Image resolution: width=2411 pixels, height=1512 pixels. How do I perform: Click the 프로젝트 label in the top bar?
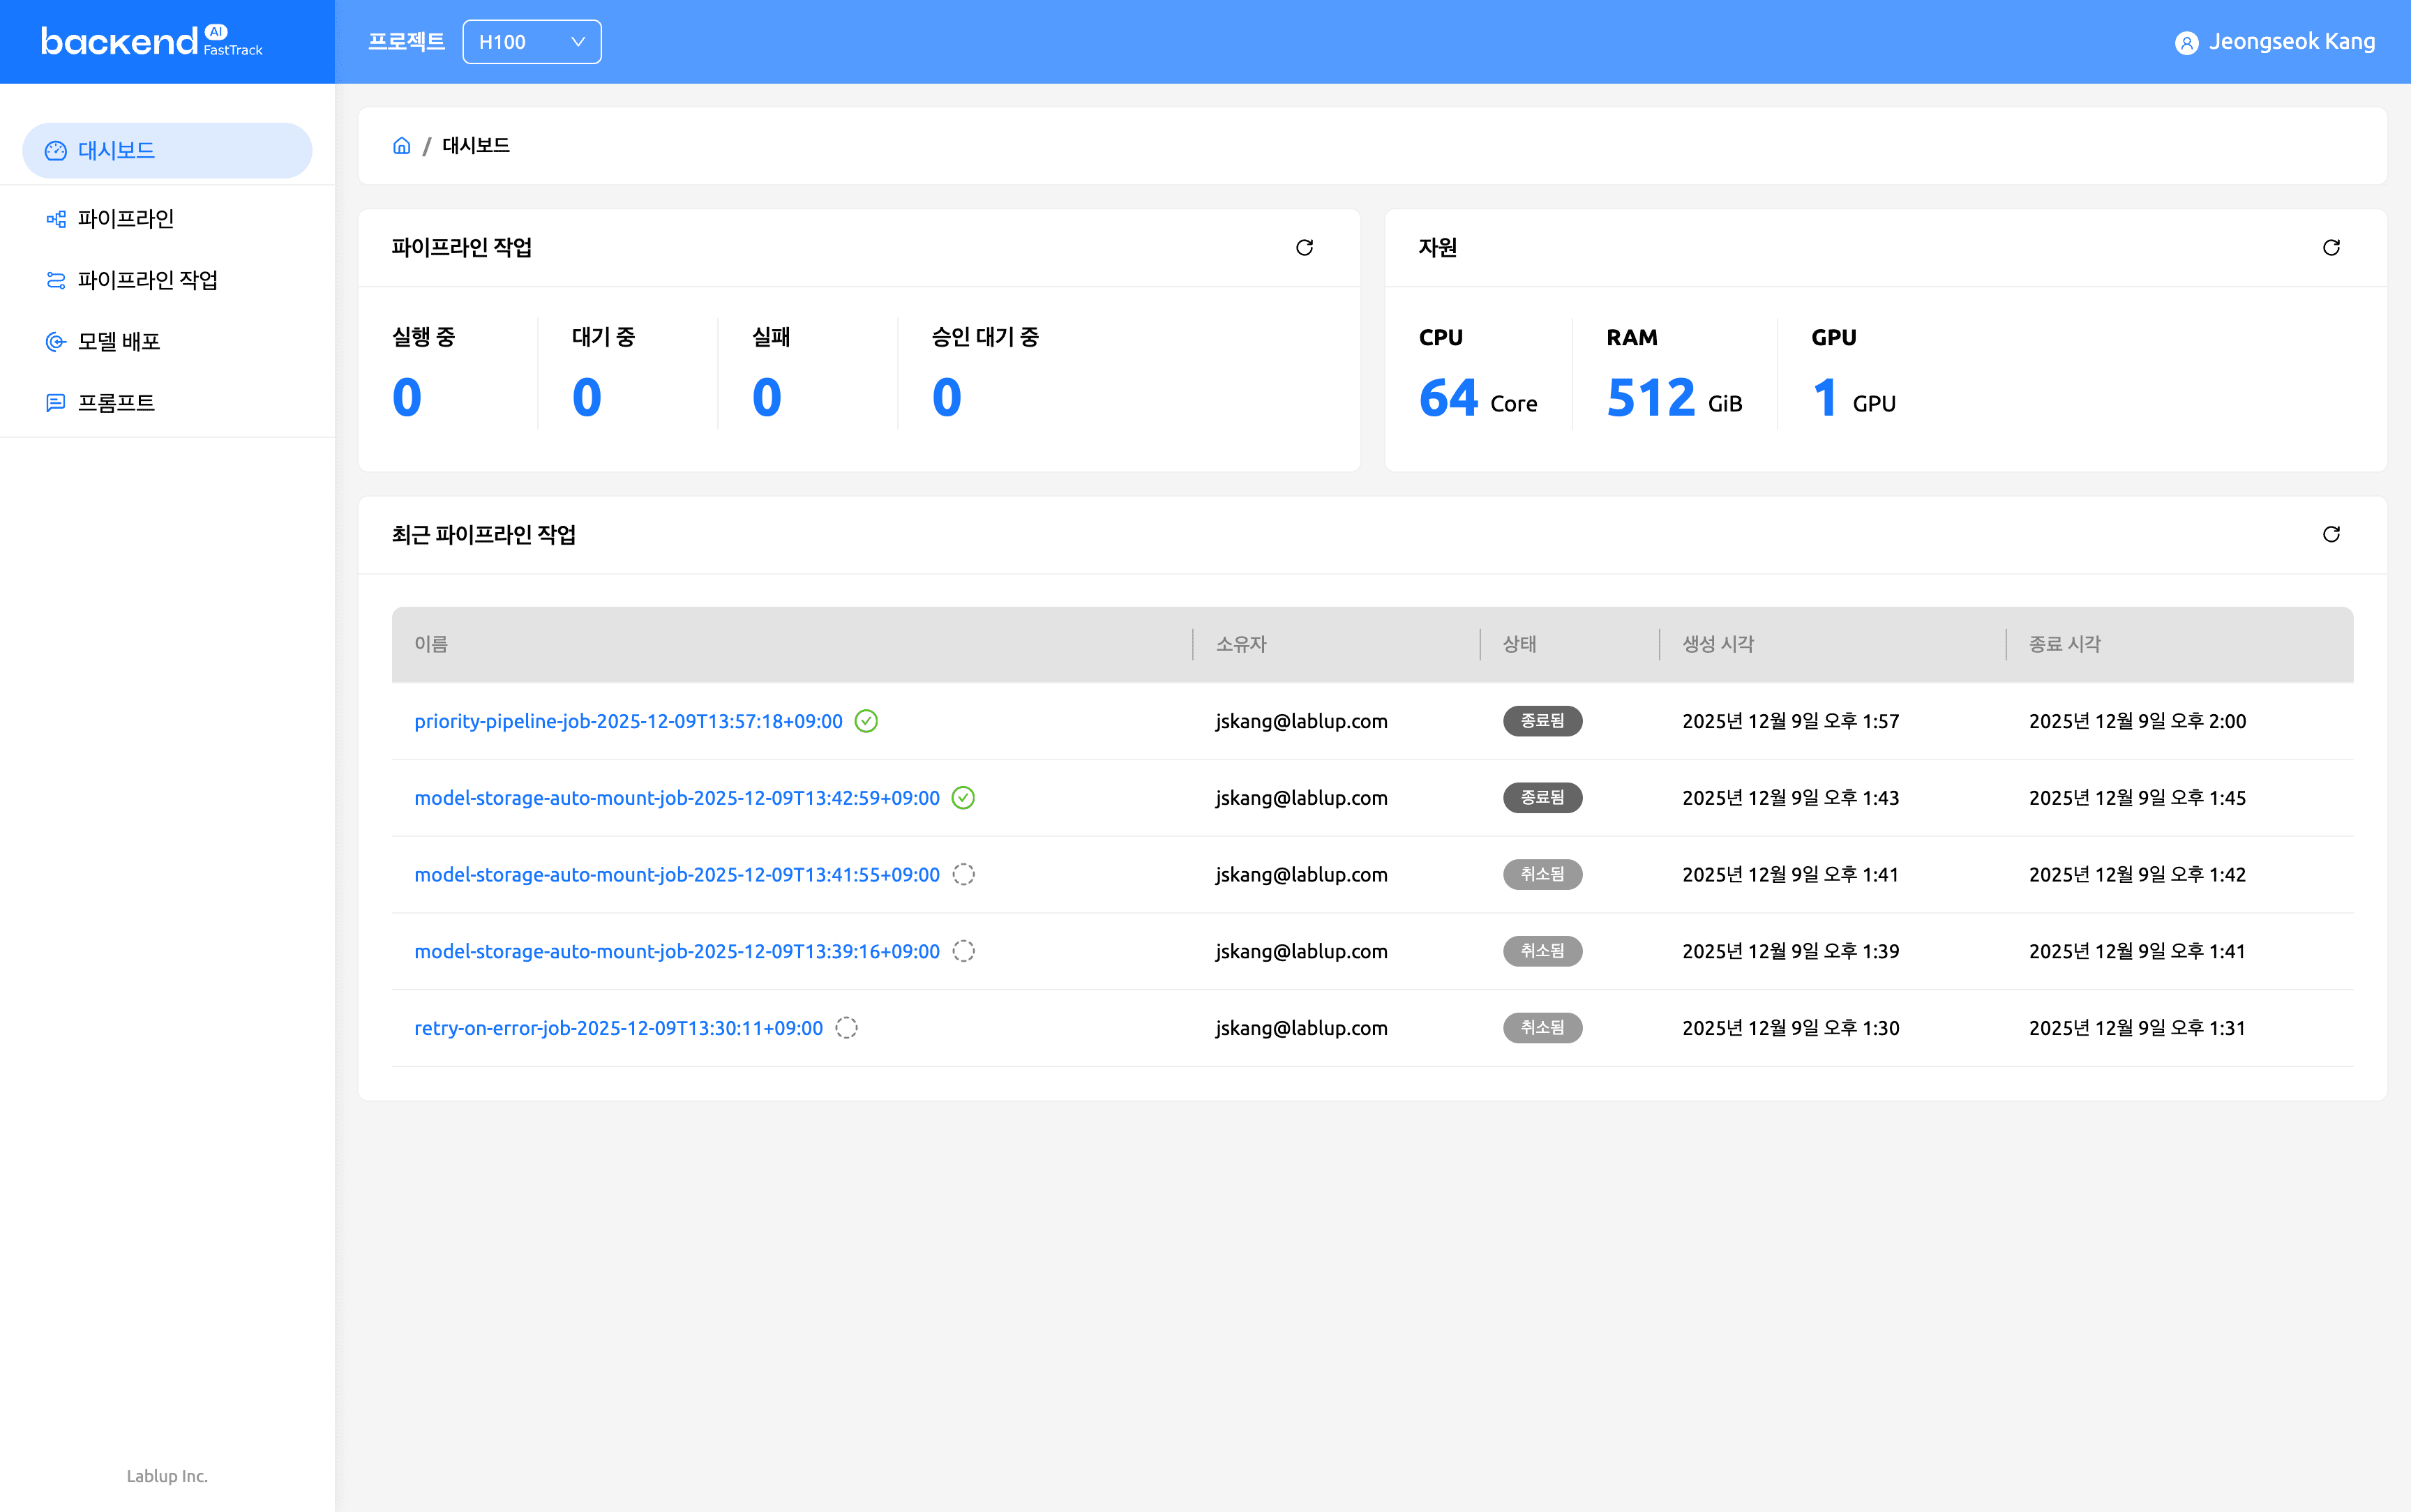(406, 41)
